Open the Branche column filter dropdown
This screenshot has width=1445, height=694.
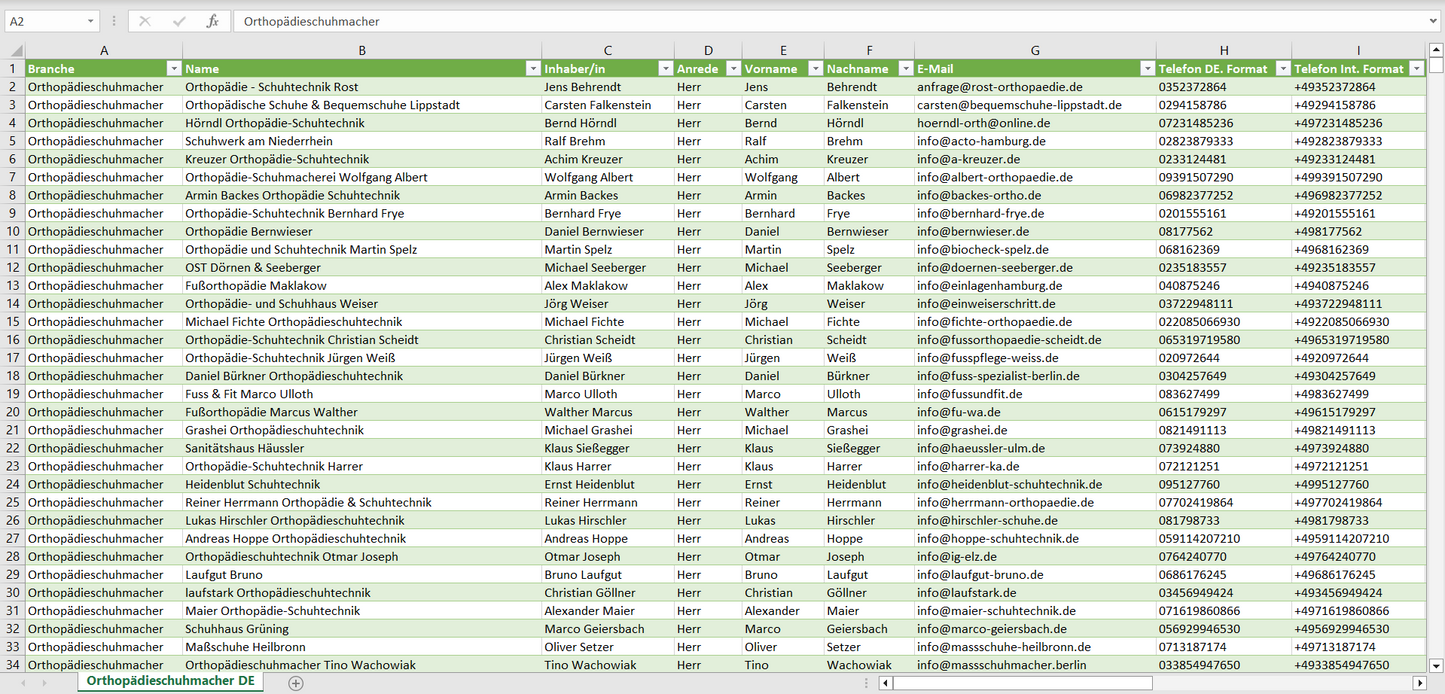pyautogui.click(x=173, y=69)
